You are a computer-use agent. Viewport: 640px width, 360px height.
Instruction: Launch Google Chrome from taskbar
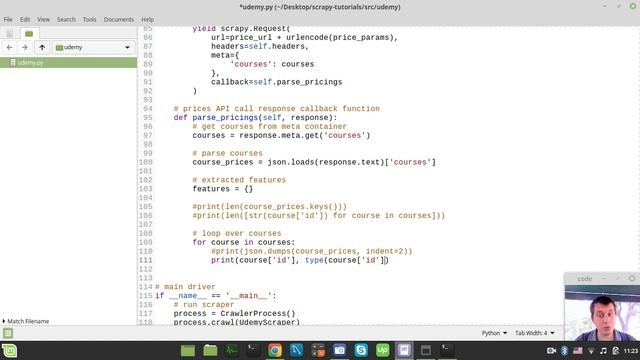[x=275, y=351]
